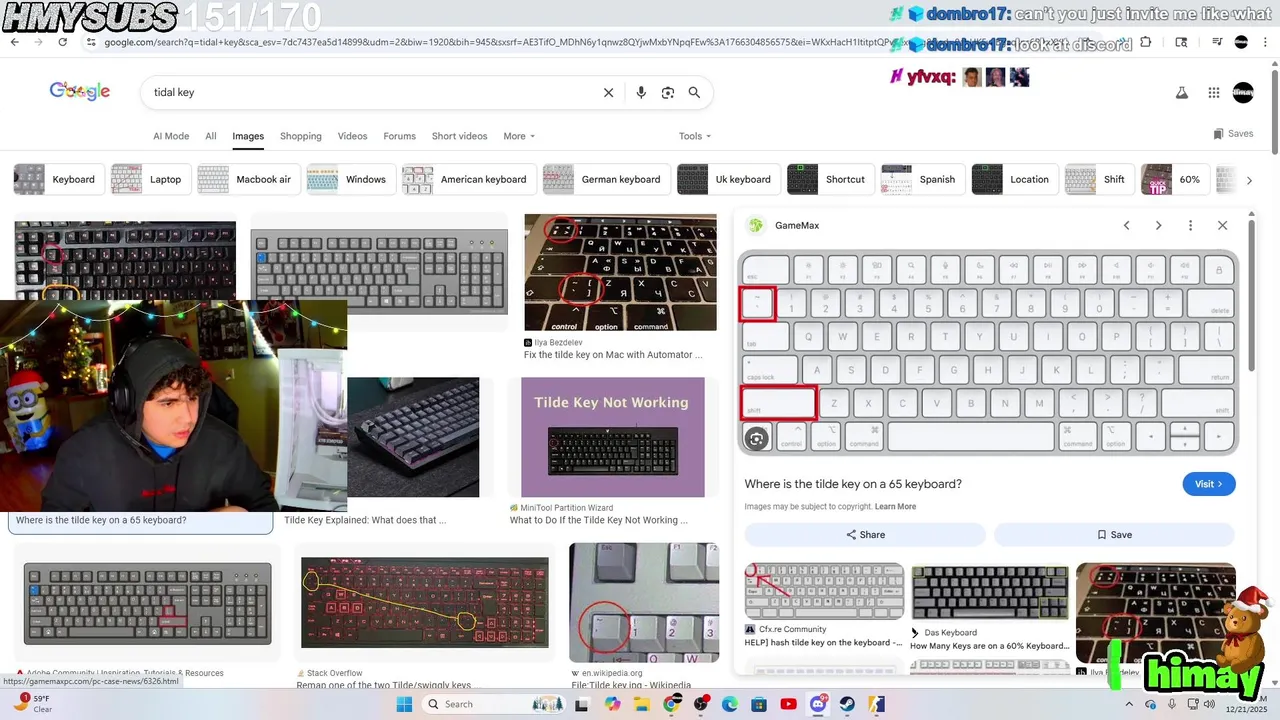Image resolution: width=1280 pixels, height=720 pixels.
Task: Filter images by Macbook air chip
Action: click(248, 179)
